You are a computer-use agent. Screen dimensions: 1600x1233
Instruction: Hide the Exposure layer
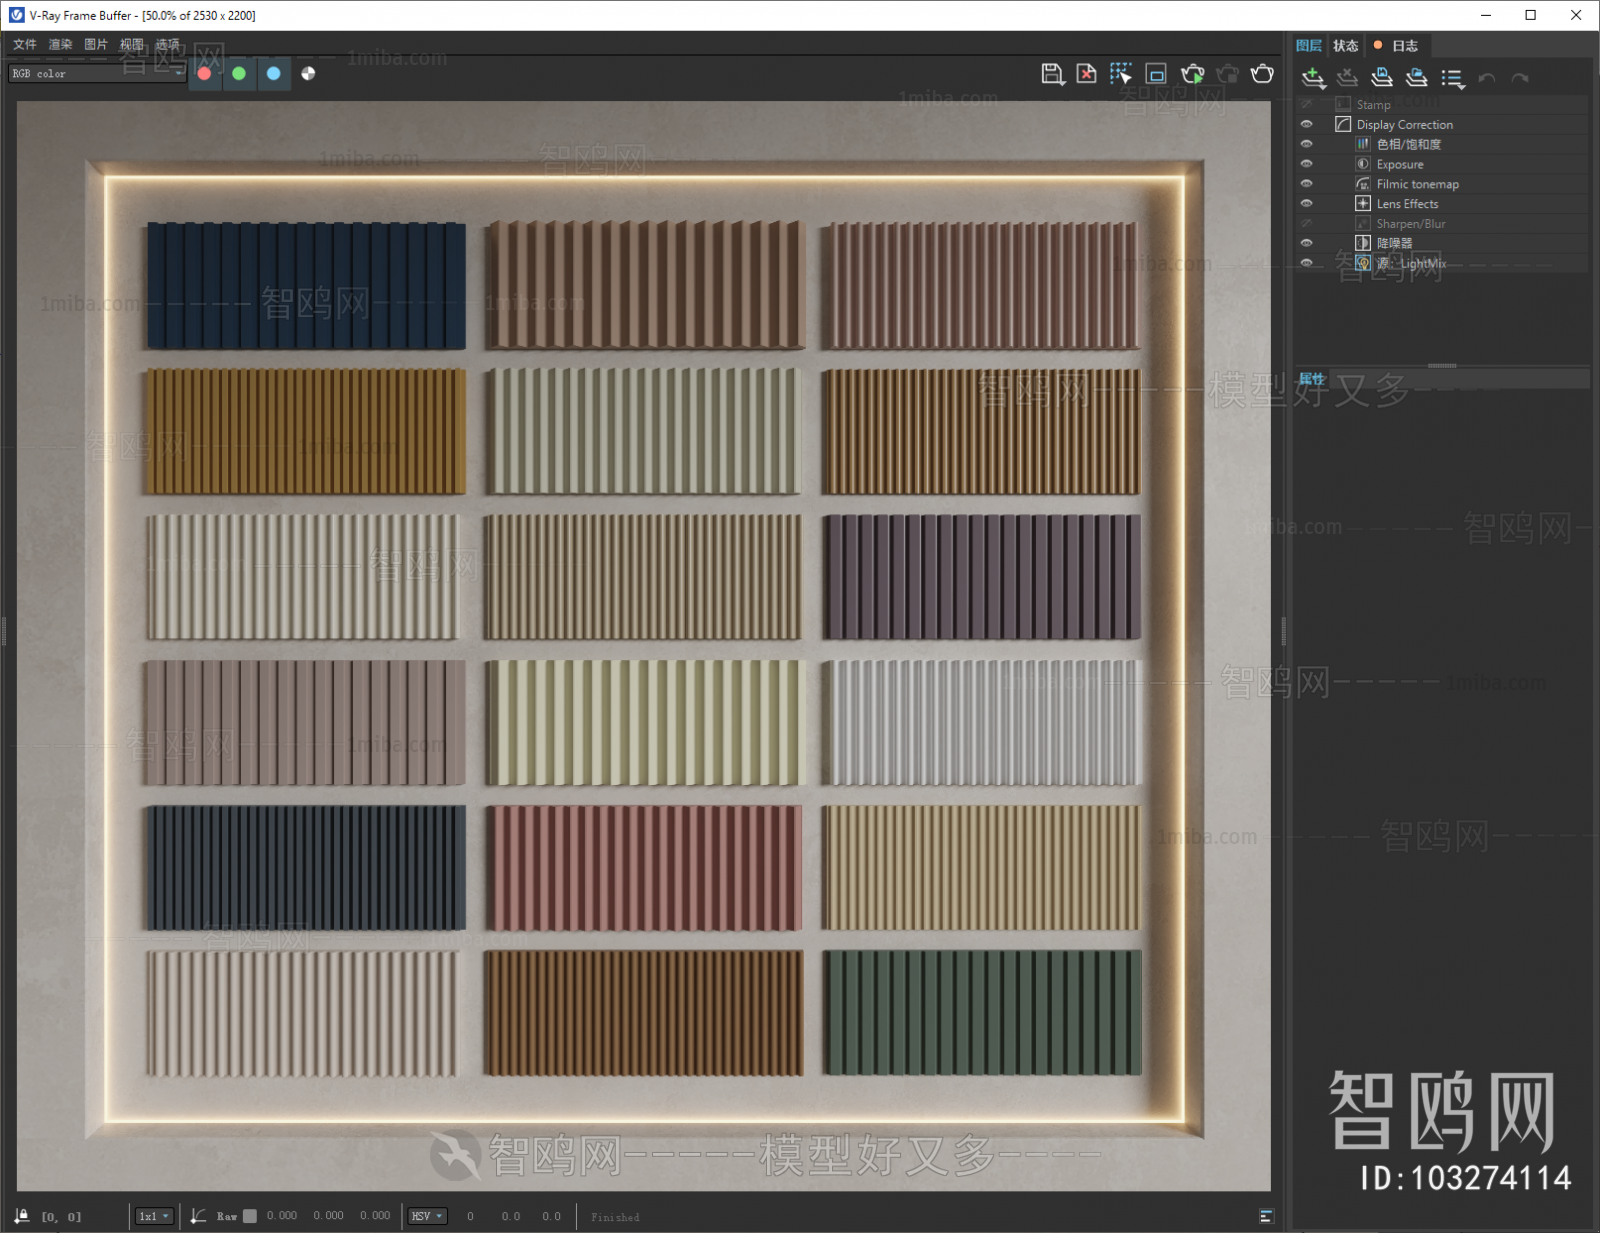[1306, 164]
